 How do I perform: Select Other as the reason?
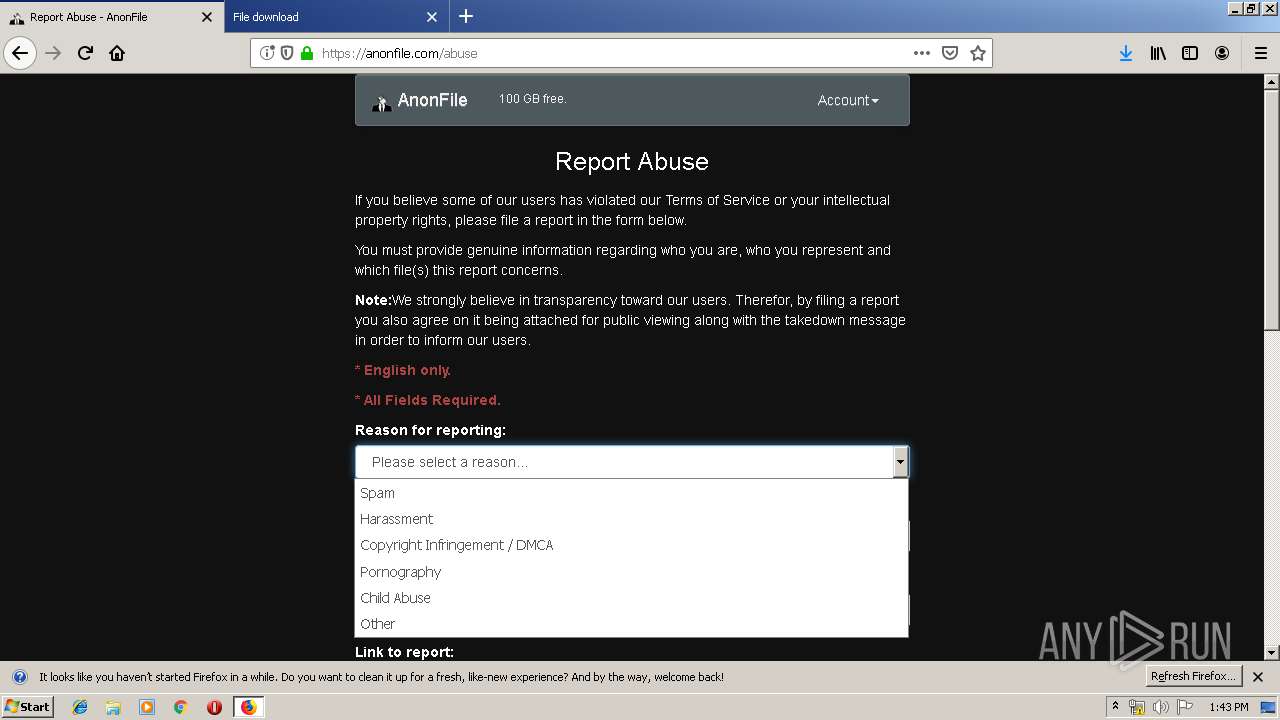point(632,624)
